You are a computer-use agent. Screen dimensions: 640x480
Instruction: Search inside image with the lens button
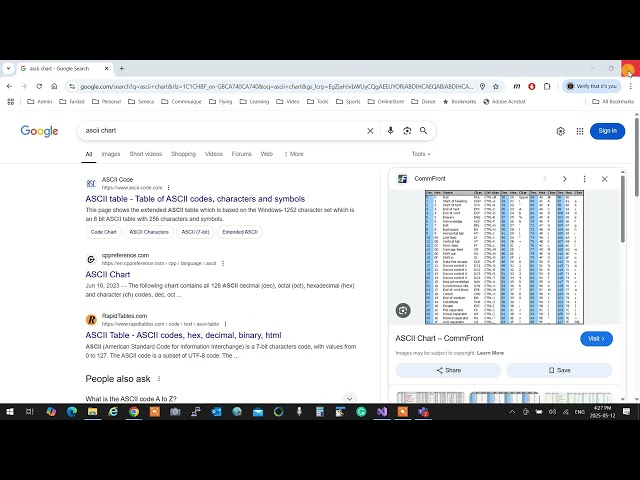pyautogui.click(x=403, y=311)
